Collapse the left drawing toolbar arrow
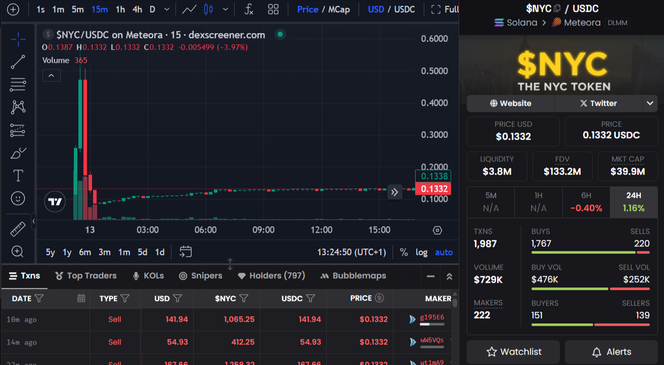Viewport: 664px width, 365px height. tap(33, 221)
